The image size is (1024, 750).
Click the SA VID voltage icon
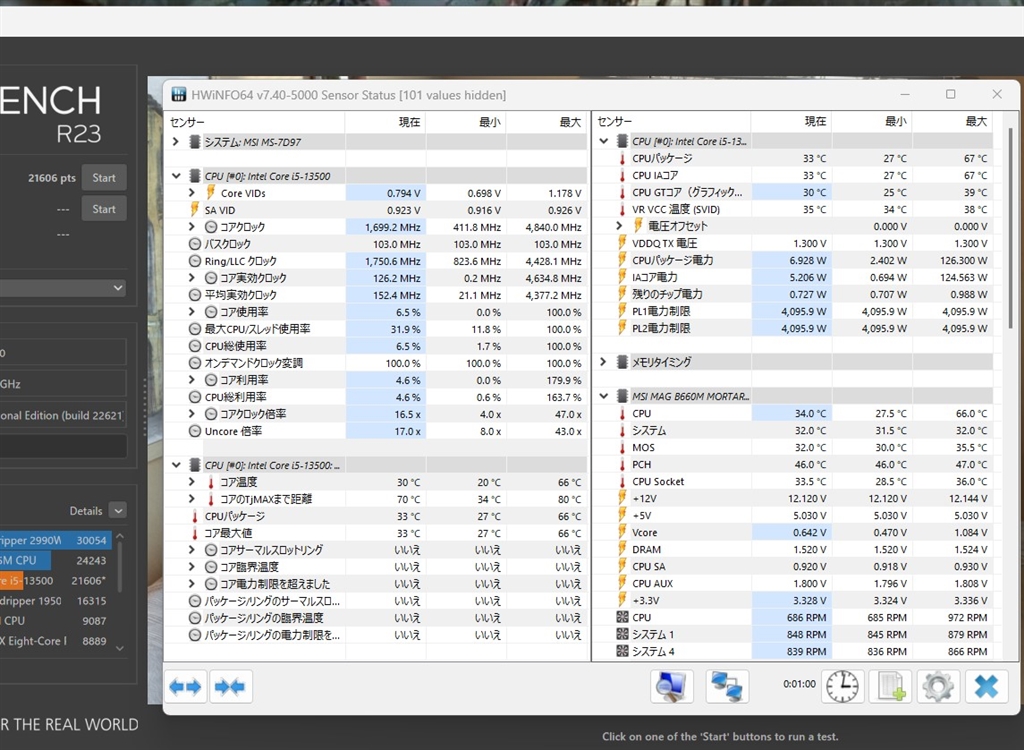coord(195,210)
